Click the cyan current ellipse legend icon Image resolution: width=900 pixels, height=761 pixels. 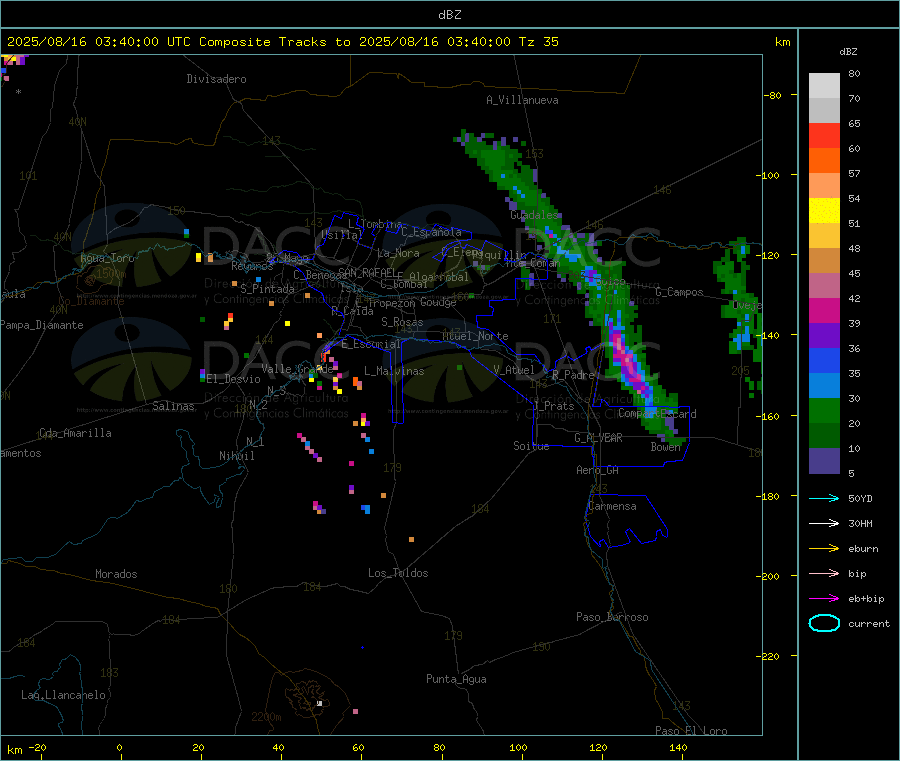click(824, 623)
